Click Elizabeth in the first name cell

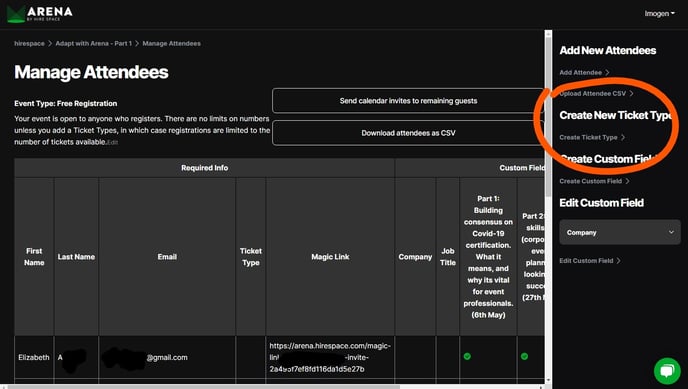(34, 357)
